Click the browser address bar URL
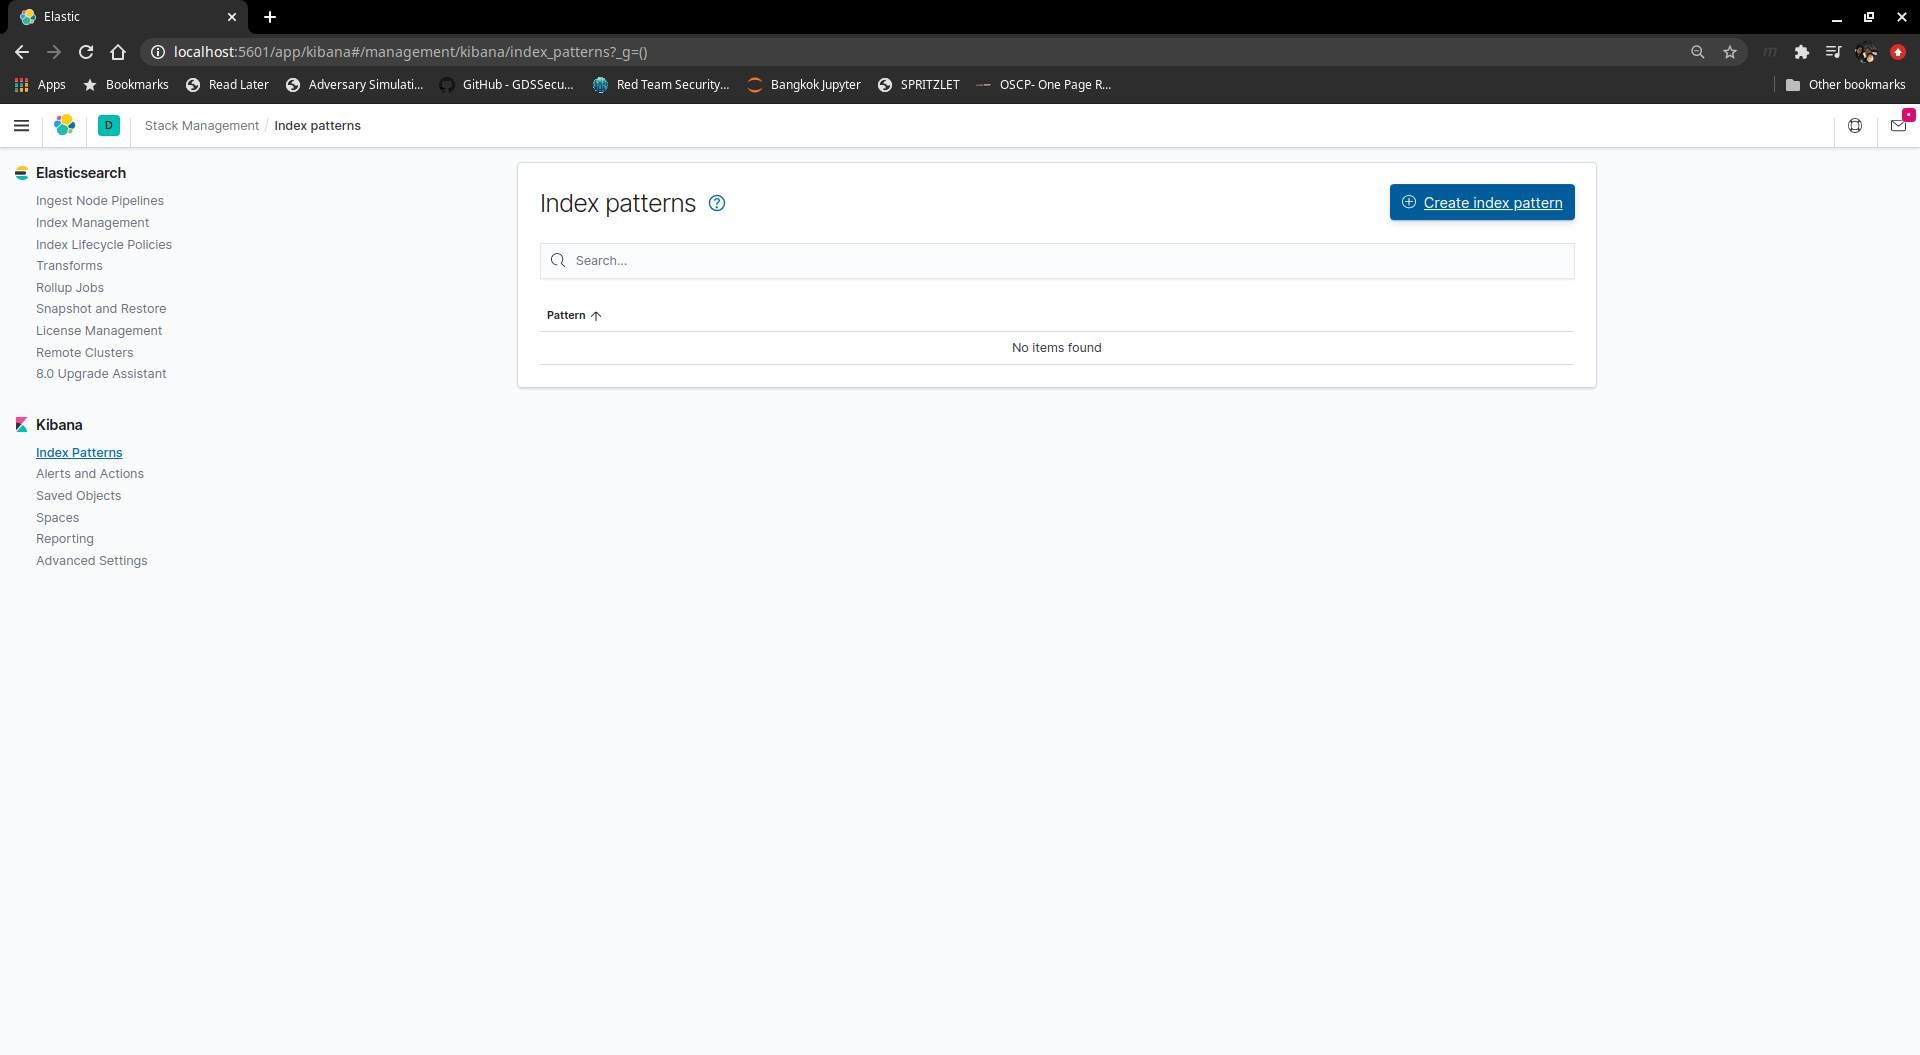 [411, 52]
